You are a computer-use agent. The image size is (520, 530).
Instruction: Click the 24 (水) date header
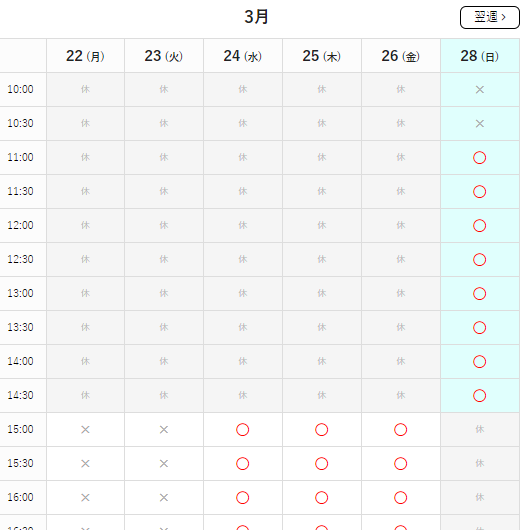[x=242, y=56]
